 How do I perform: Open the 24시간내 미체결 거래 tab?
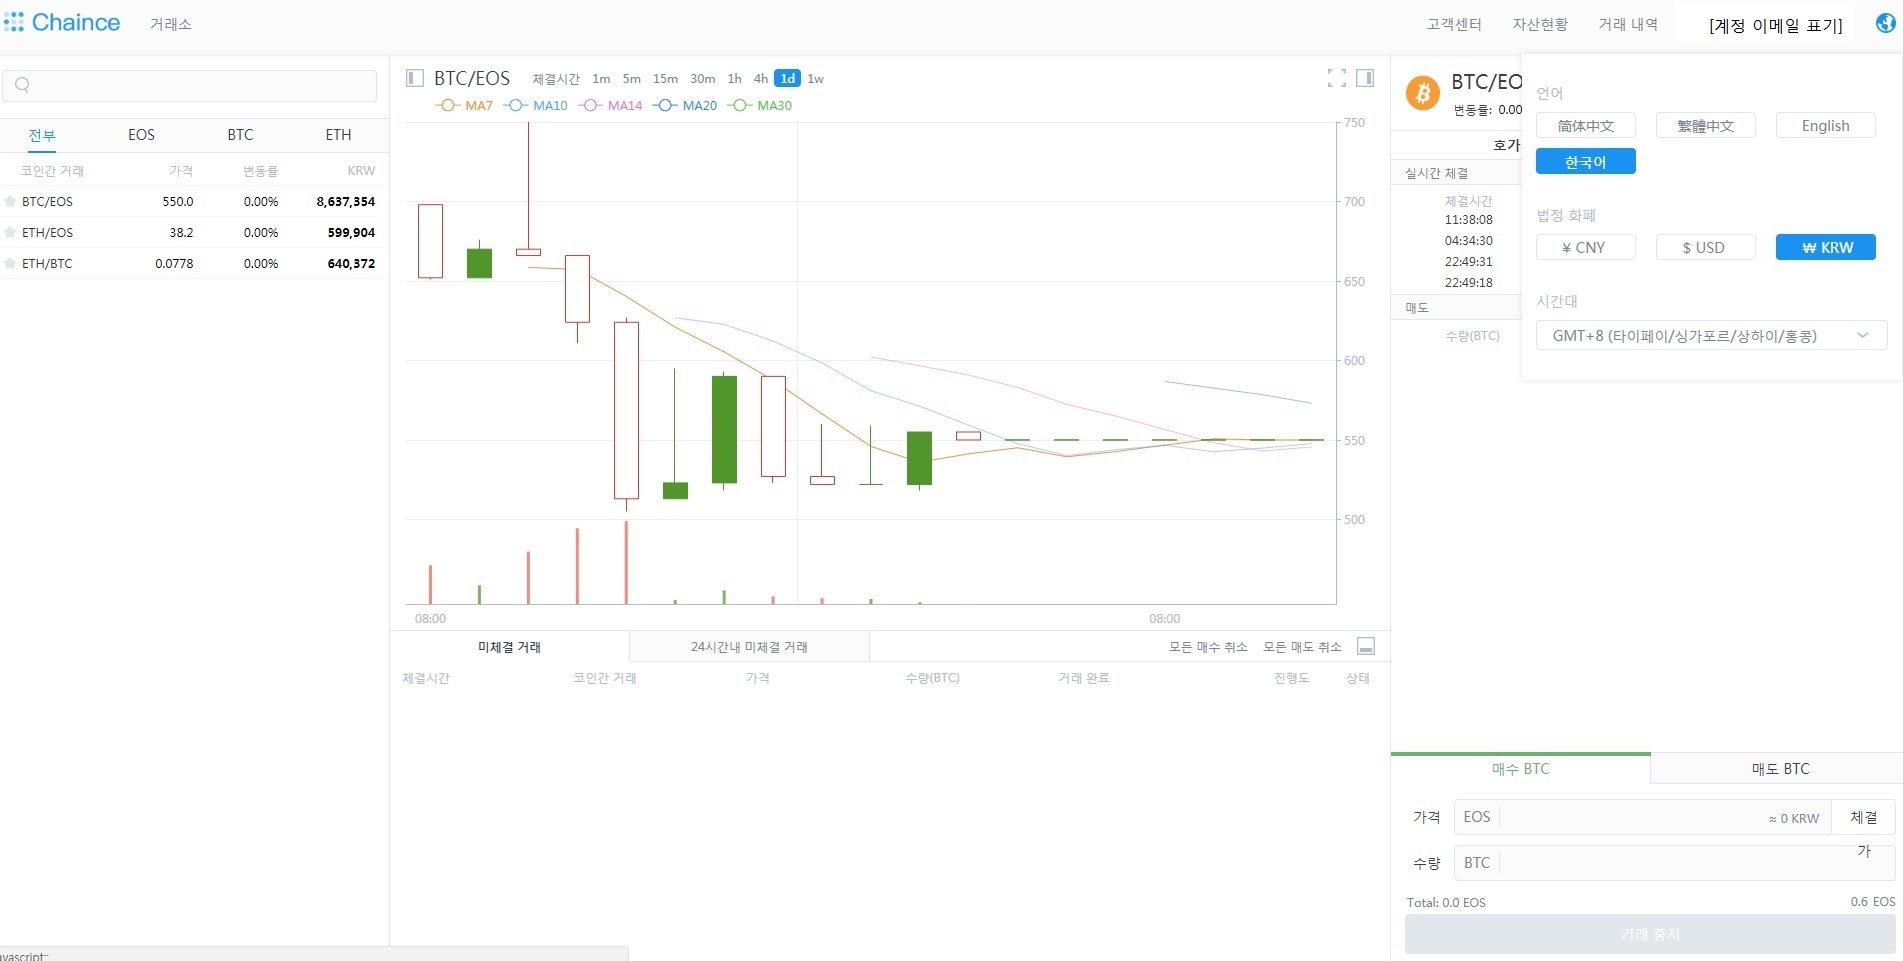(x=748, y=646)
